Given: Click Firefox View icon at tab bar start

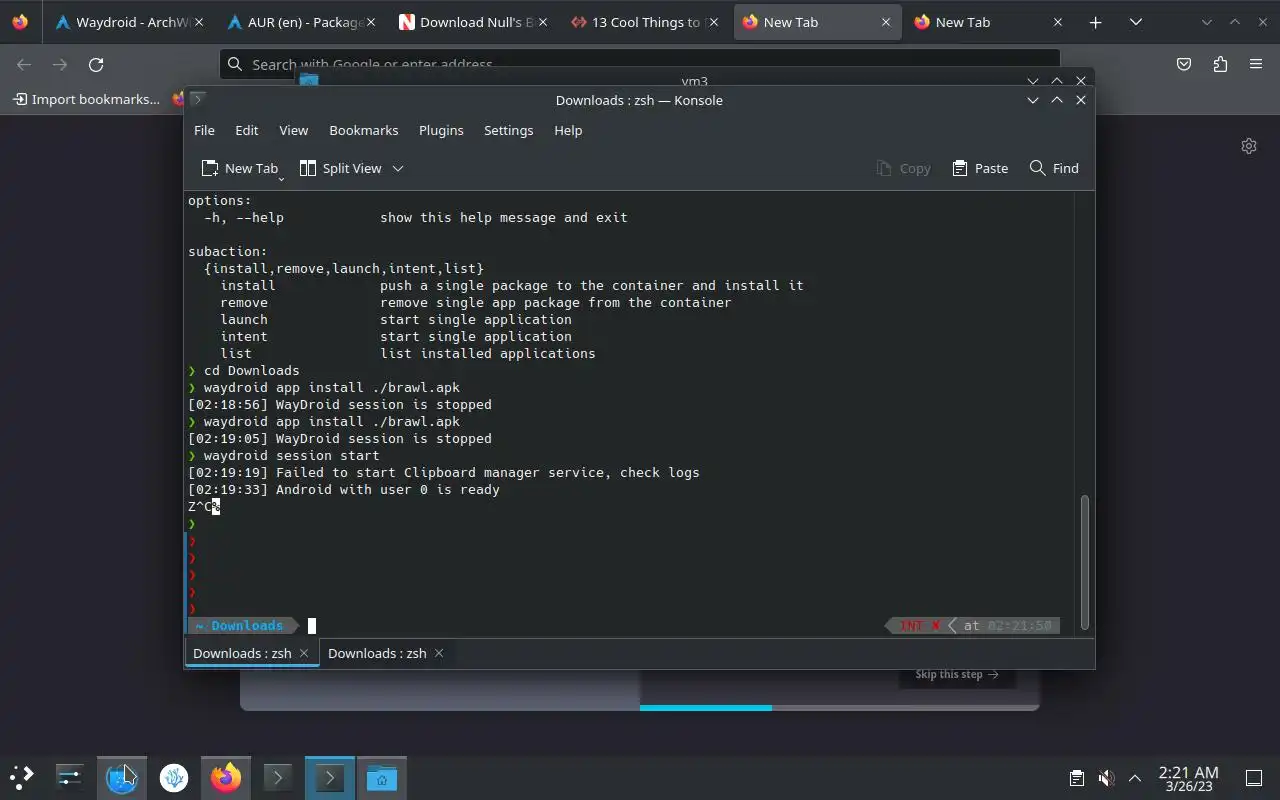Looking at the screenshot, I should [20, 22].
